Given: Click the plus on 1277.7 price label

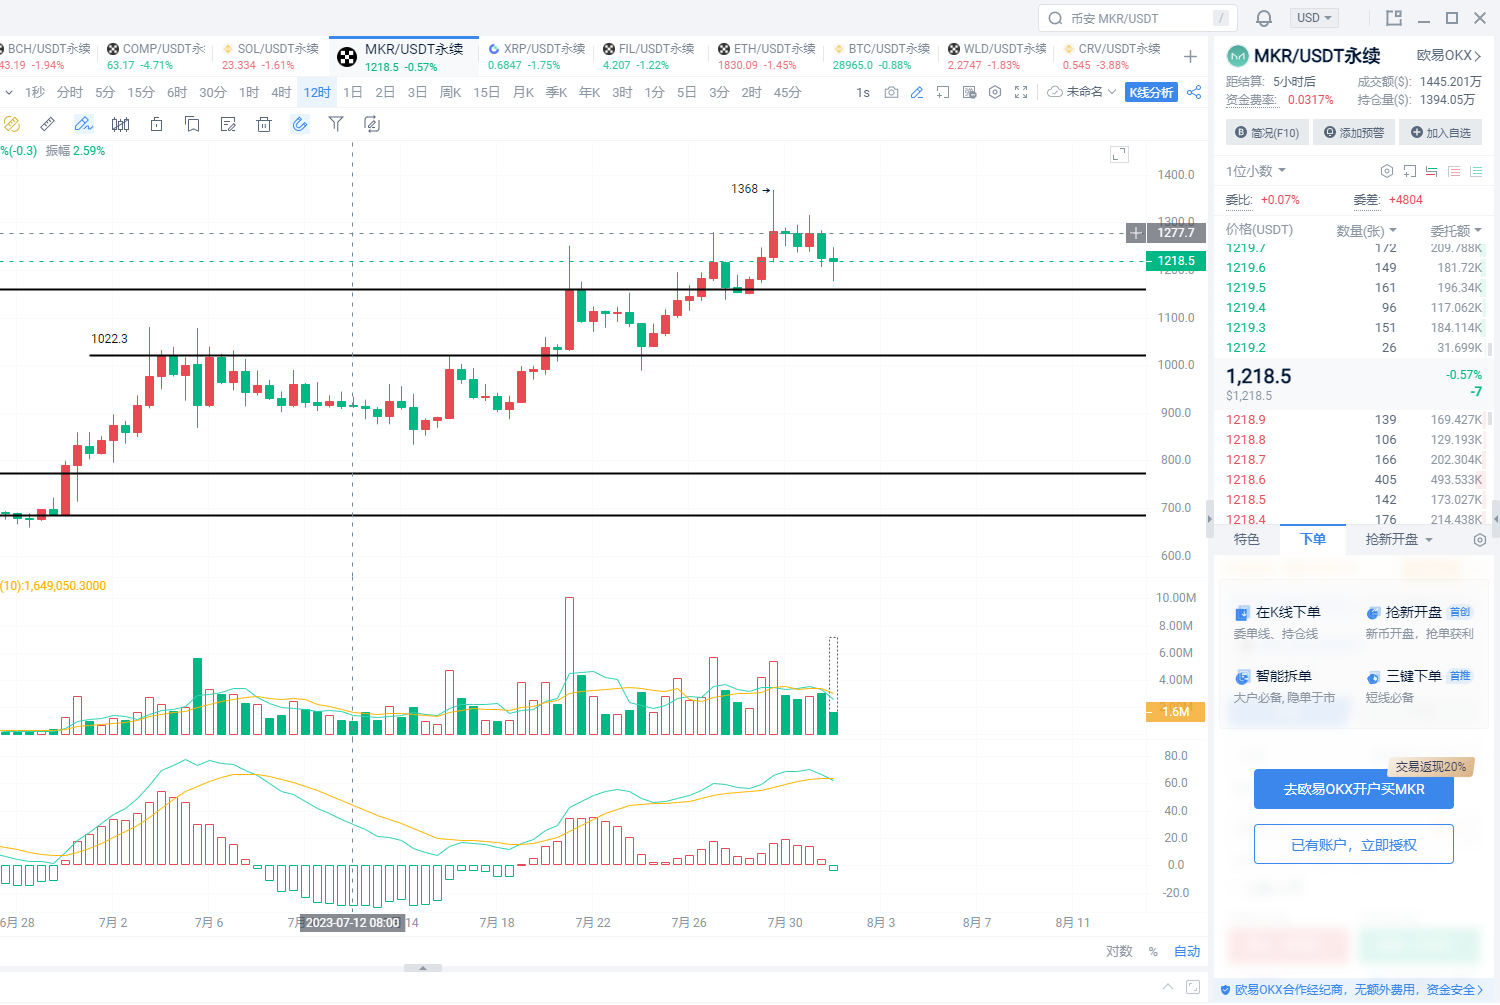Looking at the screenshot, I should tap(1136, 233).
